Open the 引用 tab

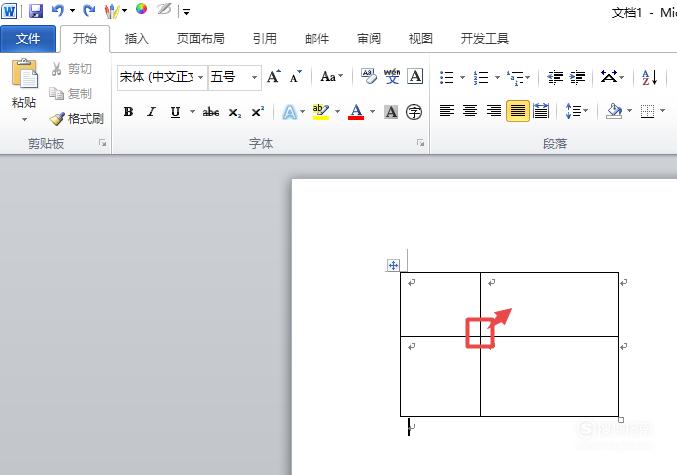click(265, 39)
